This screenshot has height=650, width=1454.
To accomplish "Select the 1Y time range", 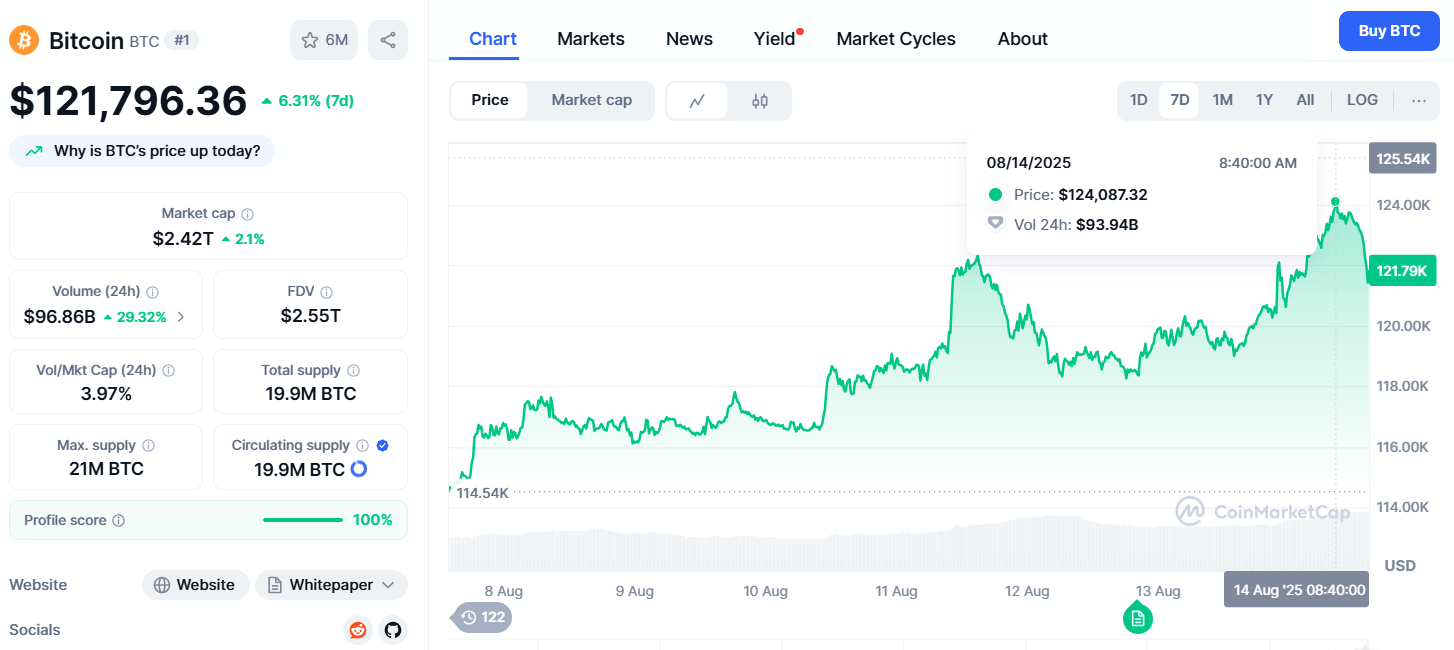I will (1264, 100).
